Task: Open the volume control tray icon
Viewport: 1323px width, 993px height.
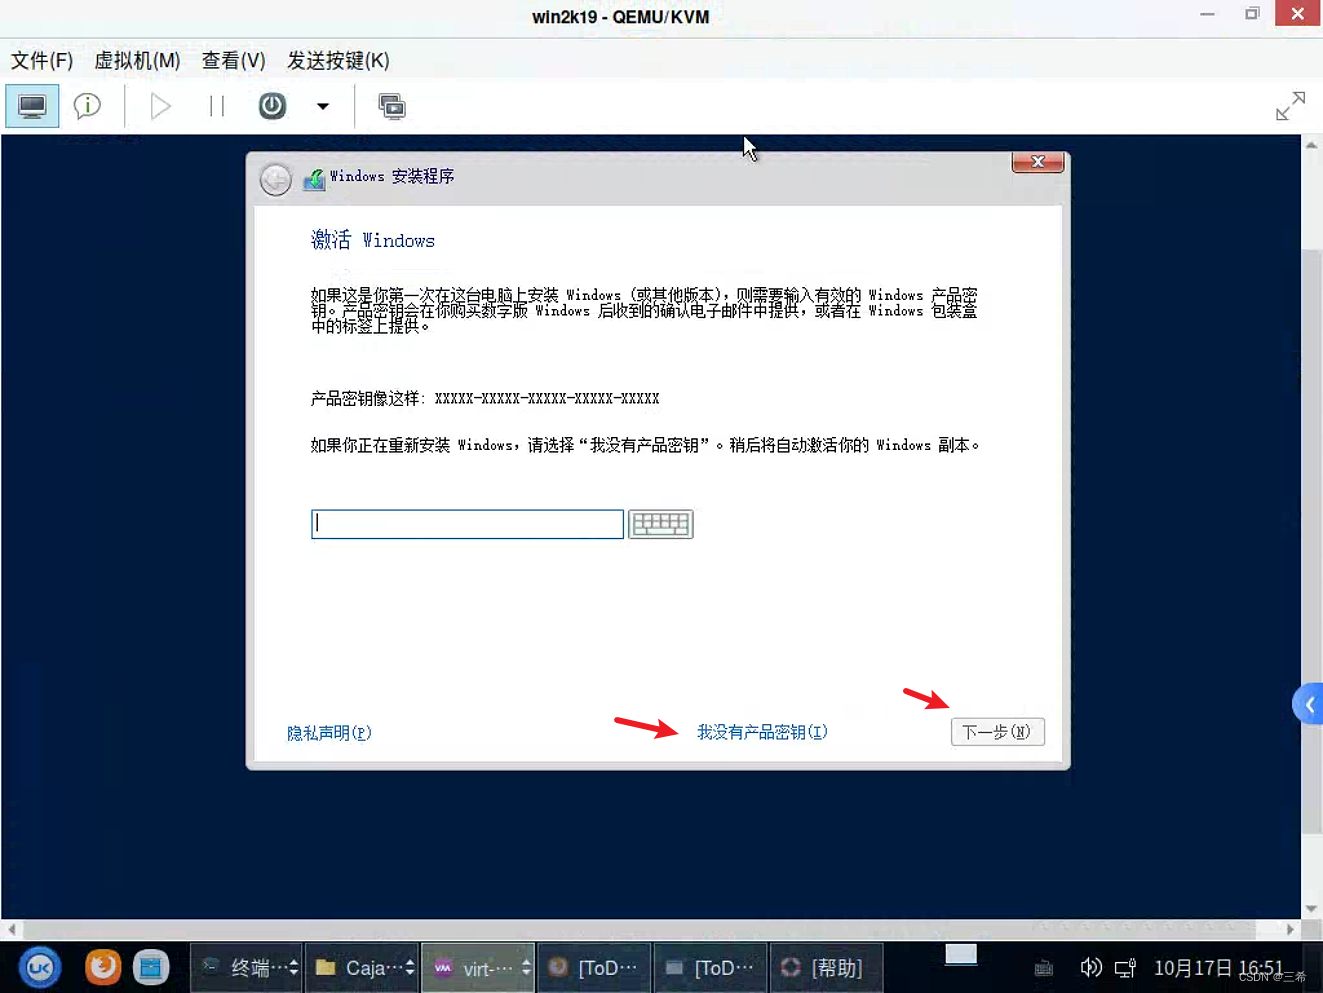Action: coord(1091,967)
